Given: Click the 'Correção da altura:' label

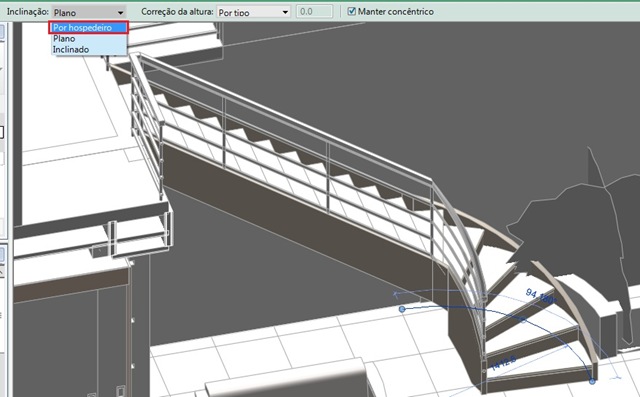Looking at the screenshot, I should pos(177,12).
